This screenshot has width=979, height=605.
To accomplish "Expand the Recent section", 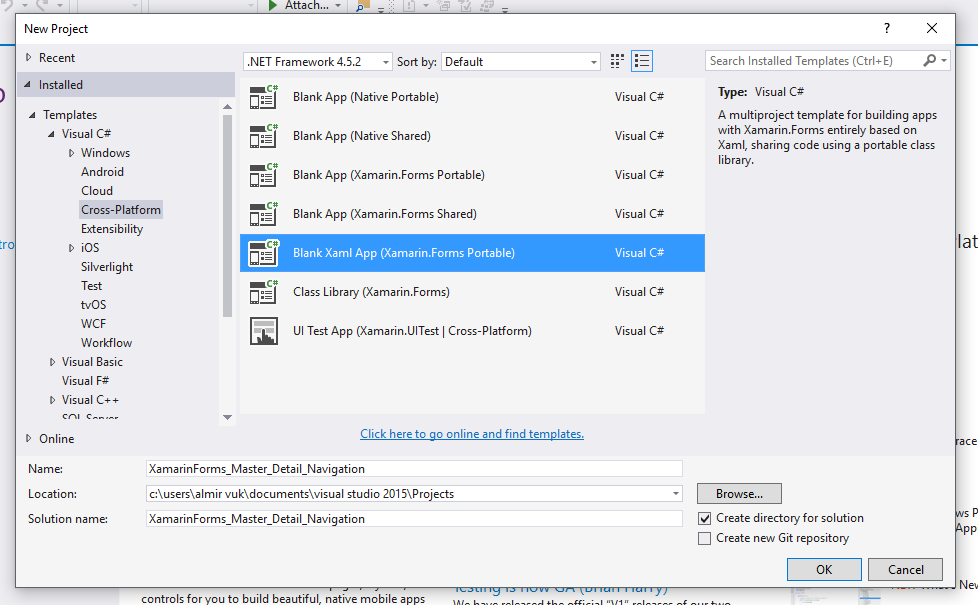I will (x=29, y=57).
